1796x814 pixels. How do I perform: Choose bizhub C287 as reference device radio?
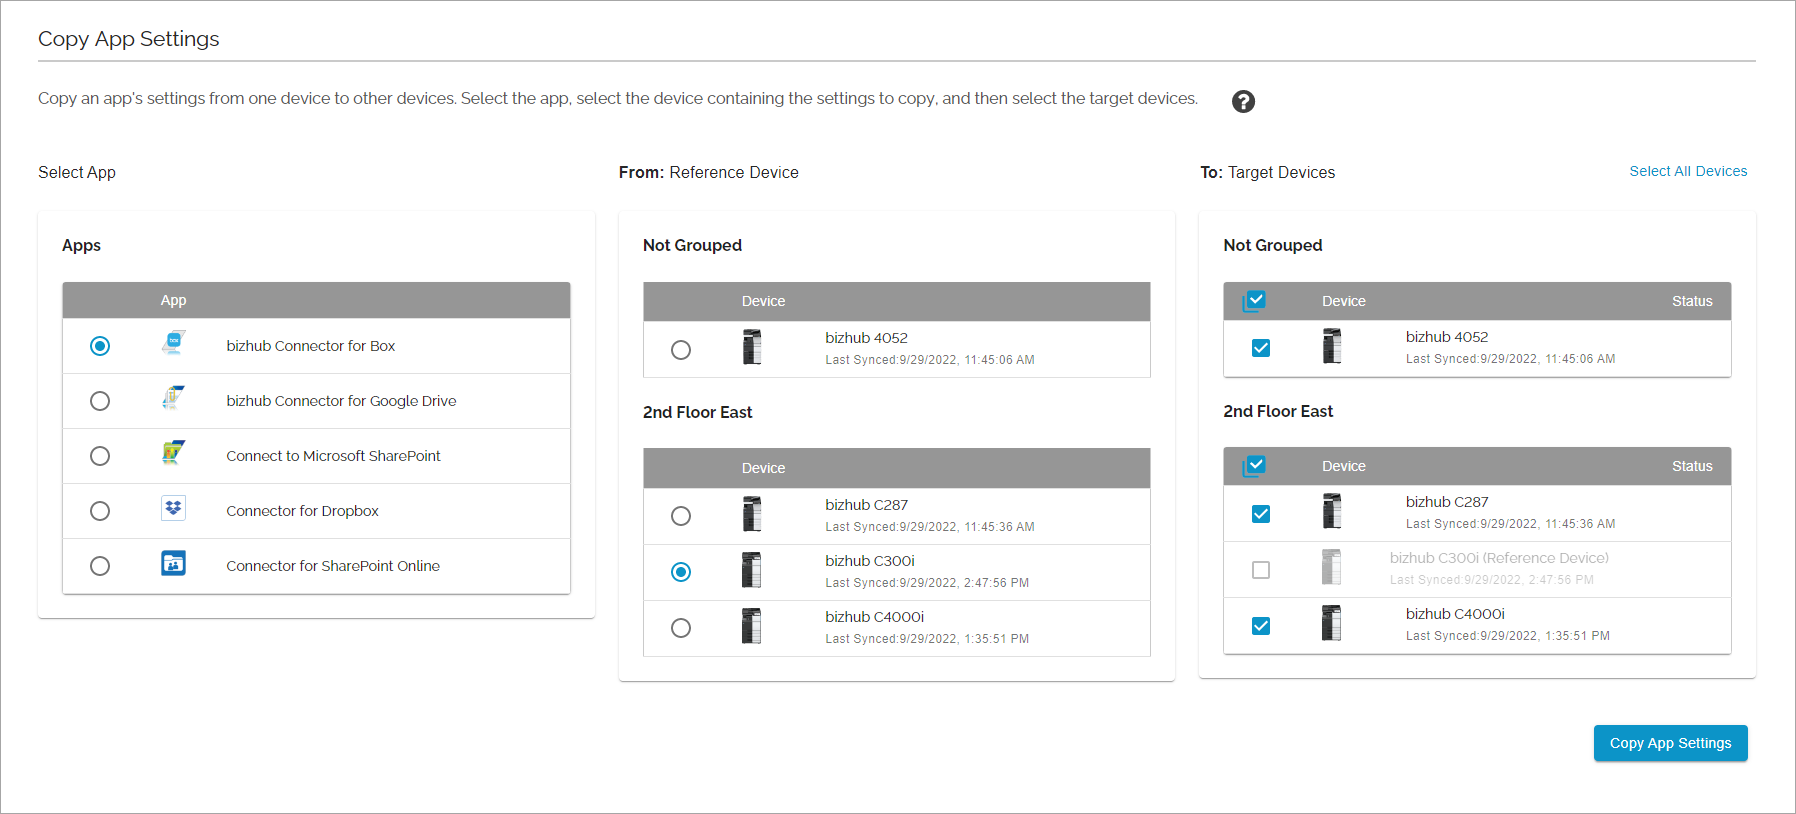pos(681,516)
